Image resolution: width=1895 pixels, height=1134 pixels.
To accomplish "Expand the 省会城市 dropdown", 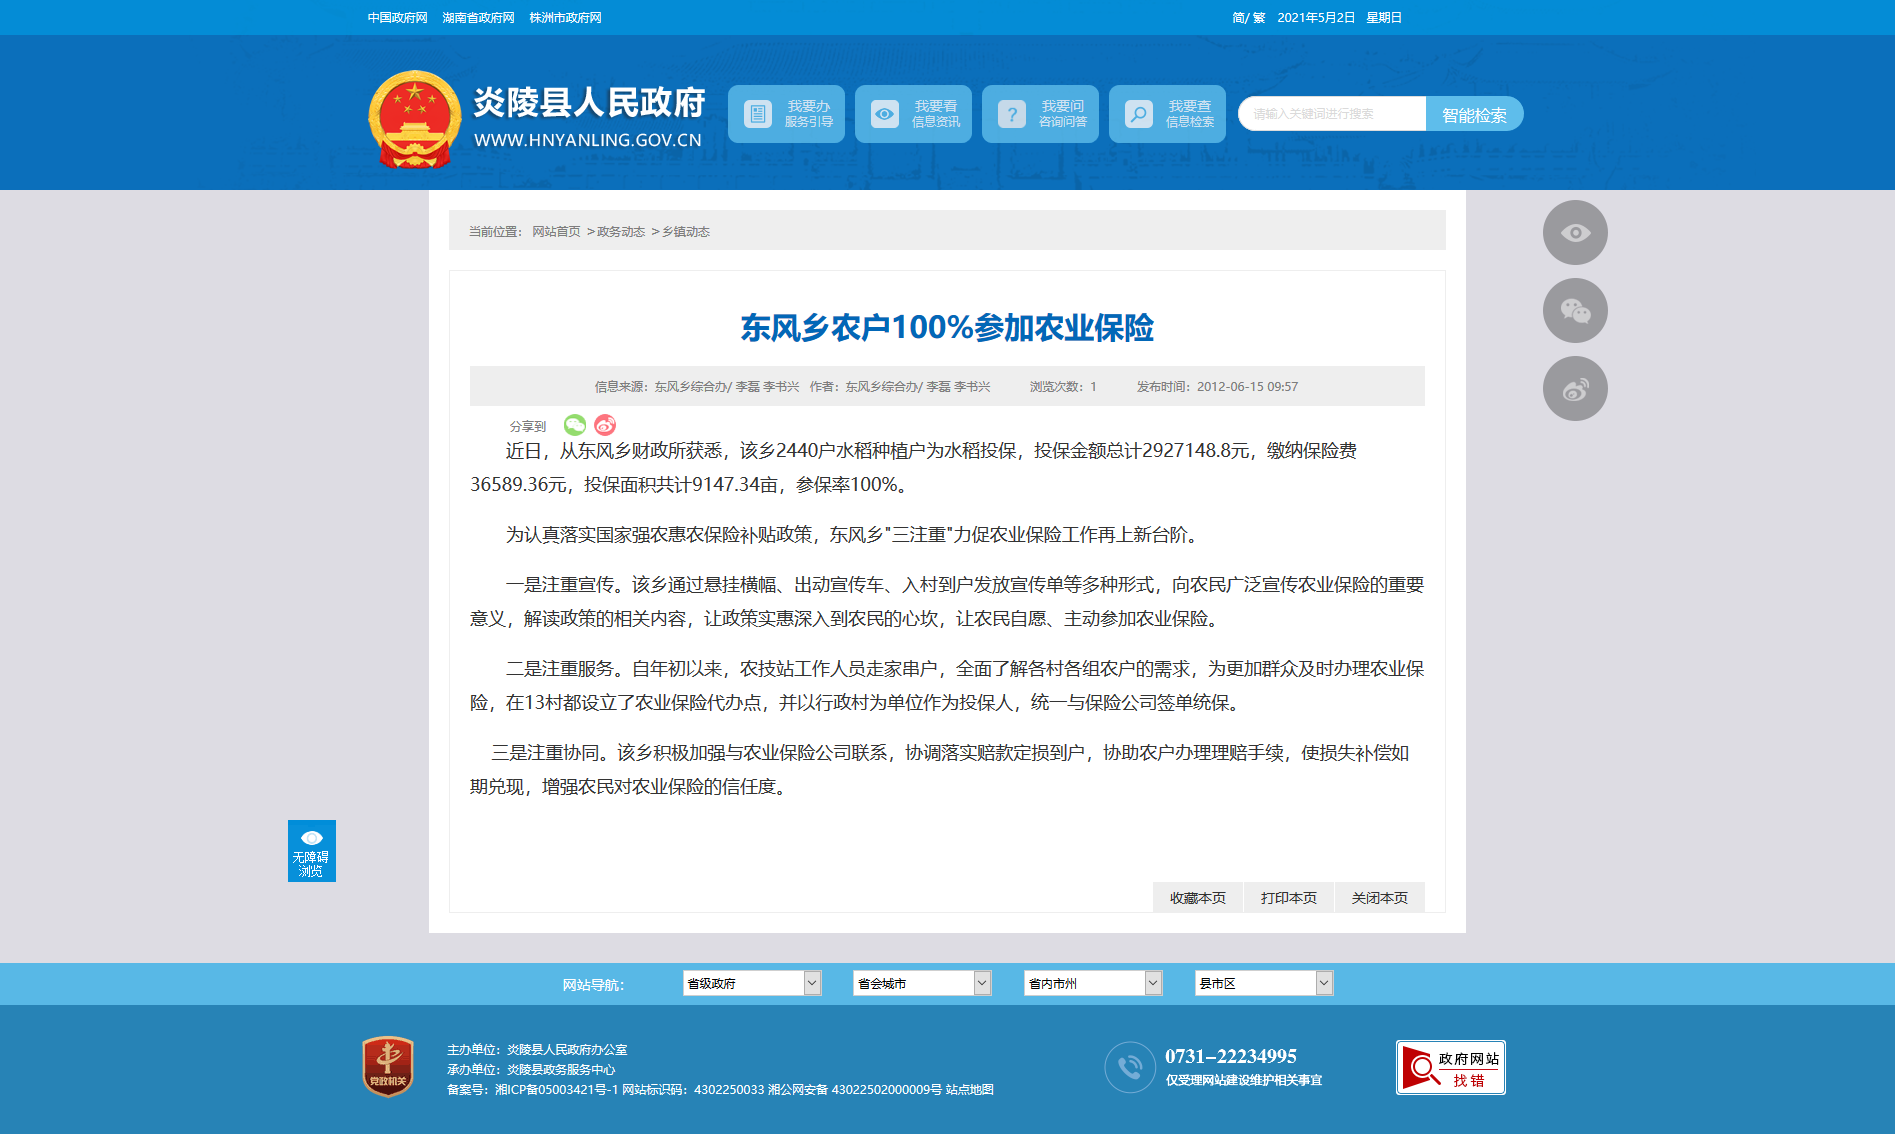I will (x=922, y=983).
